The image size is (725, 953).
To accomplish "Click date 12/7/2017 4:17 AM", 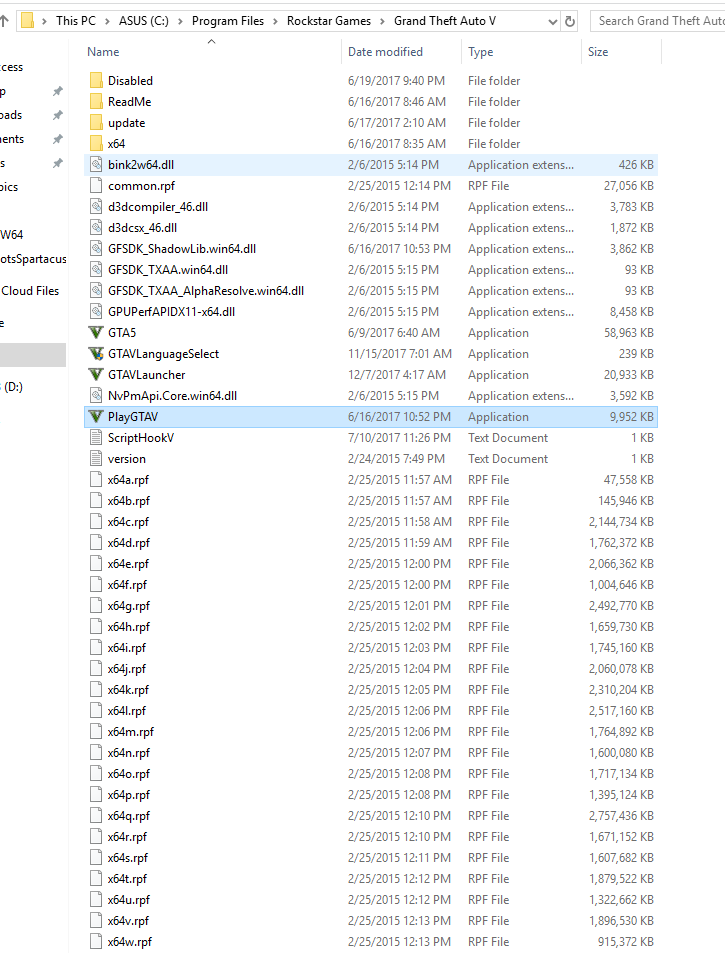I will [397, 374].
